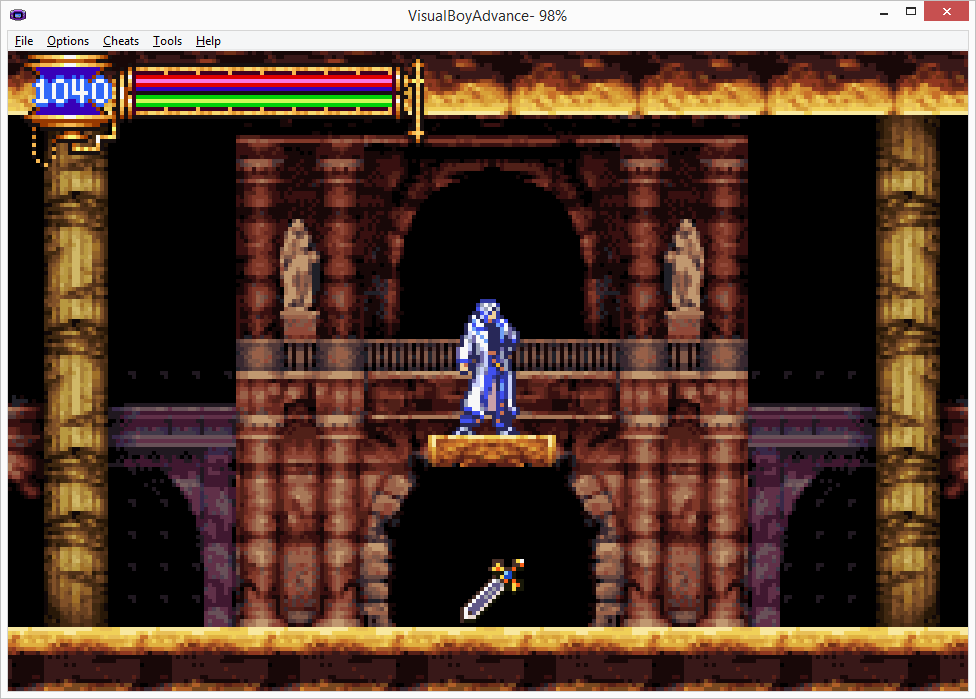Image resolution: width=976 pixels, height=699 pixels.
Task: Open the Tools menu
Action: [x=167, y=41]
